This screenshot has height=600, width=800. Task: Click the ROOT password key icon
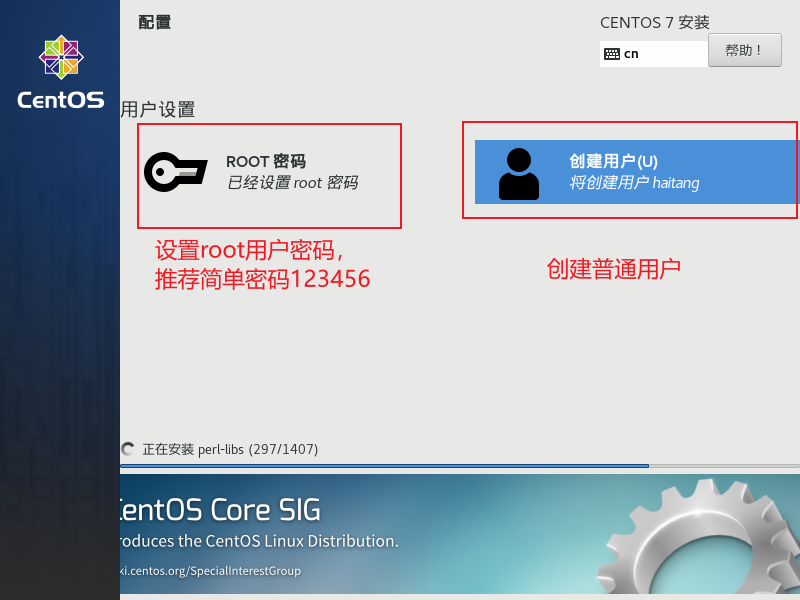(176, 172)
